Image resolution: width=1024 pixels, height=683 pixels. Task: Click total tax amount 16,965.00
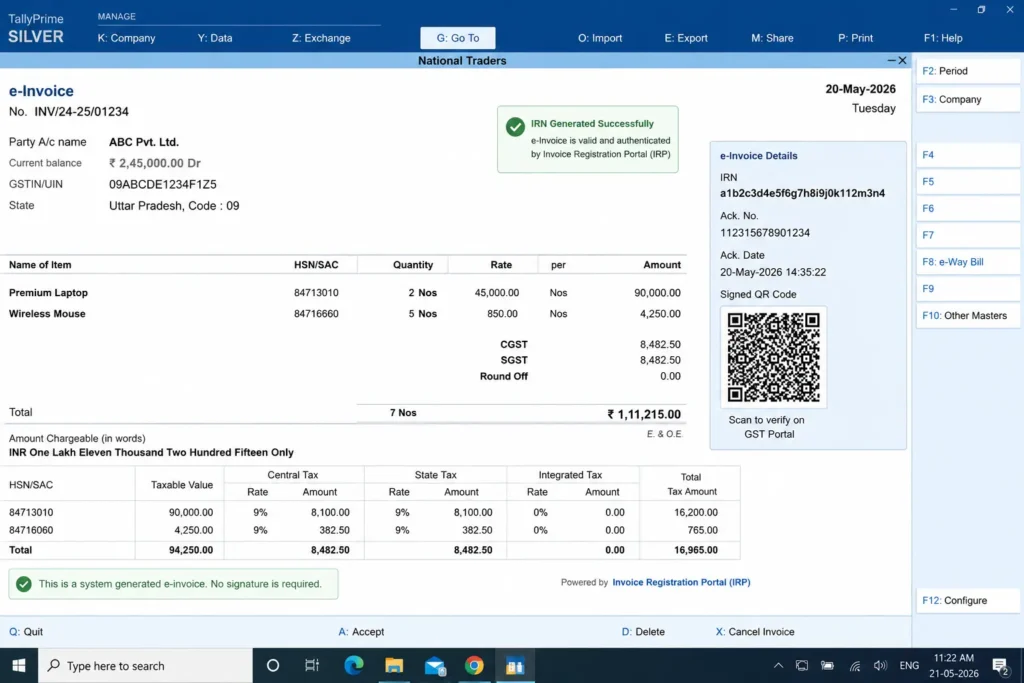(696, 550)
